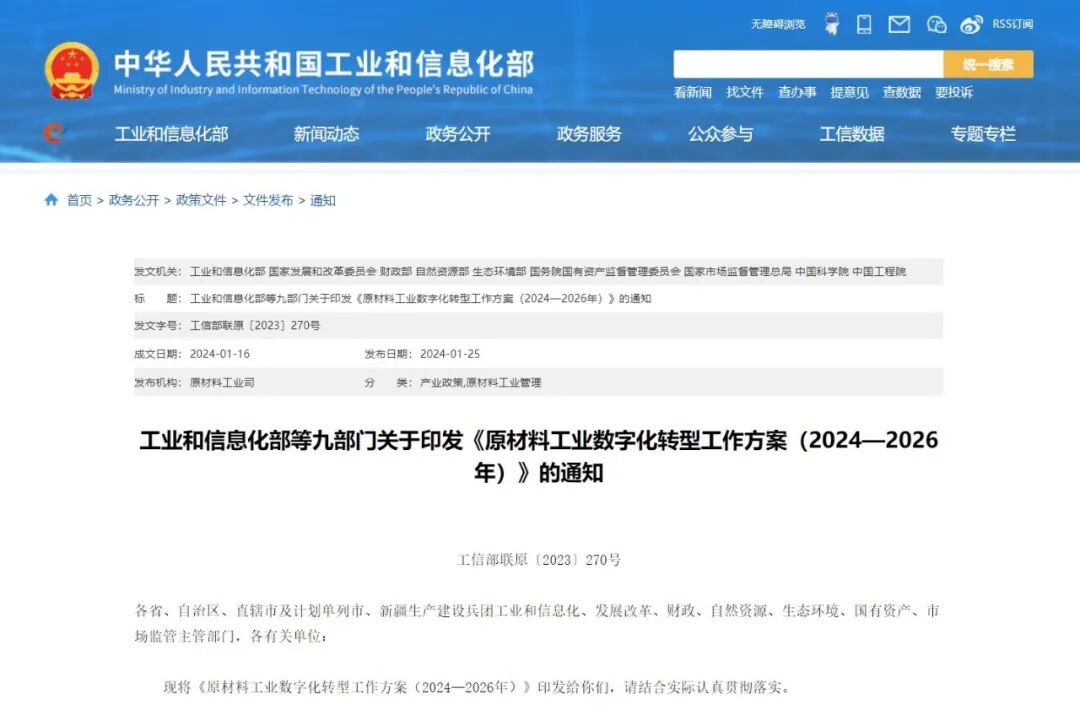Click the email envelope icon
The image size is (1080, 705).
(x=899, y=24)
